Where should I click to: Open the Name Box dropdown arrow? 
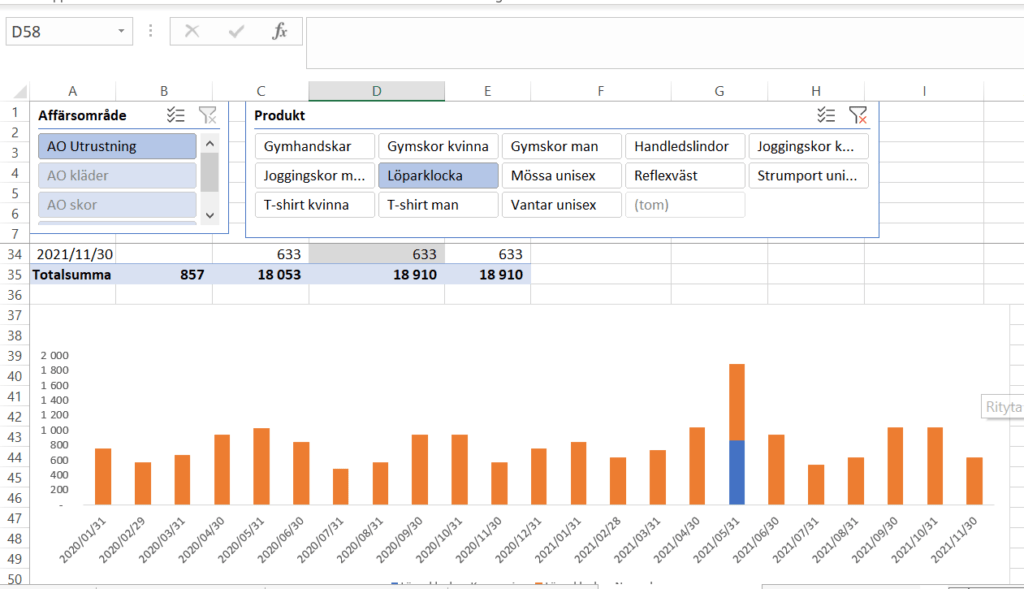pos(121,32)
